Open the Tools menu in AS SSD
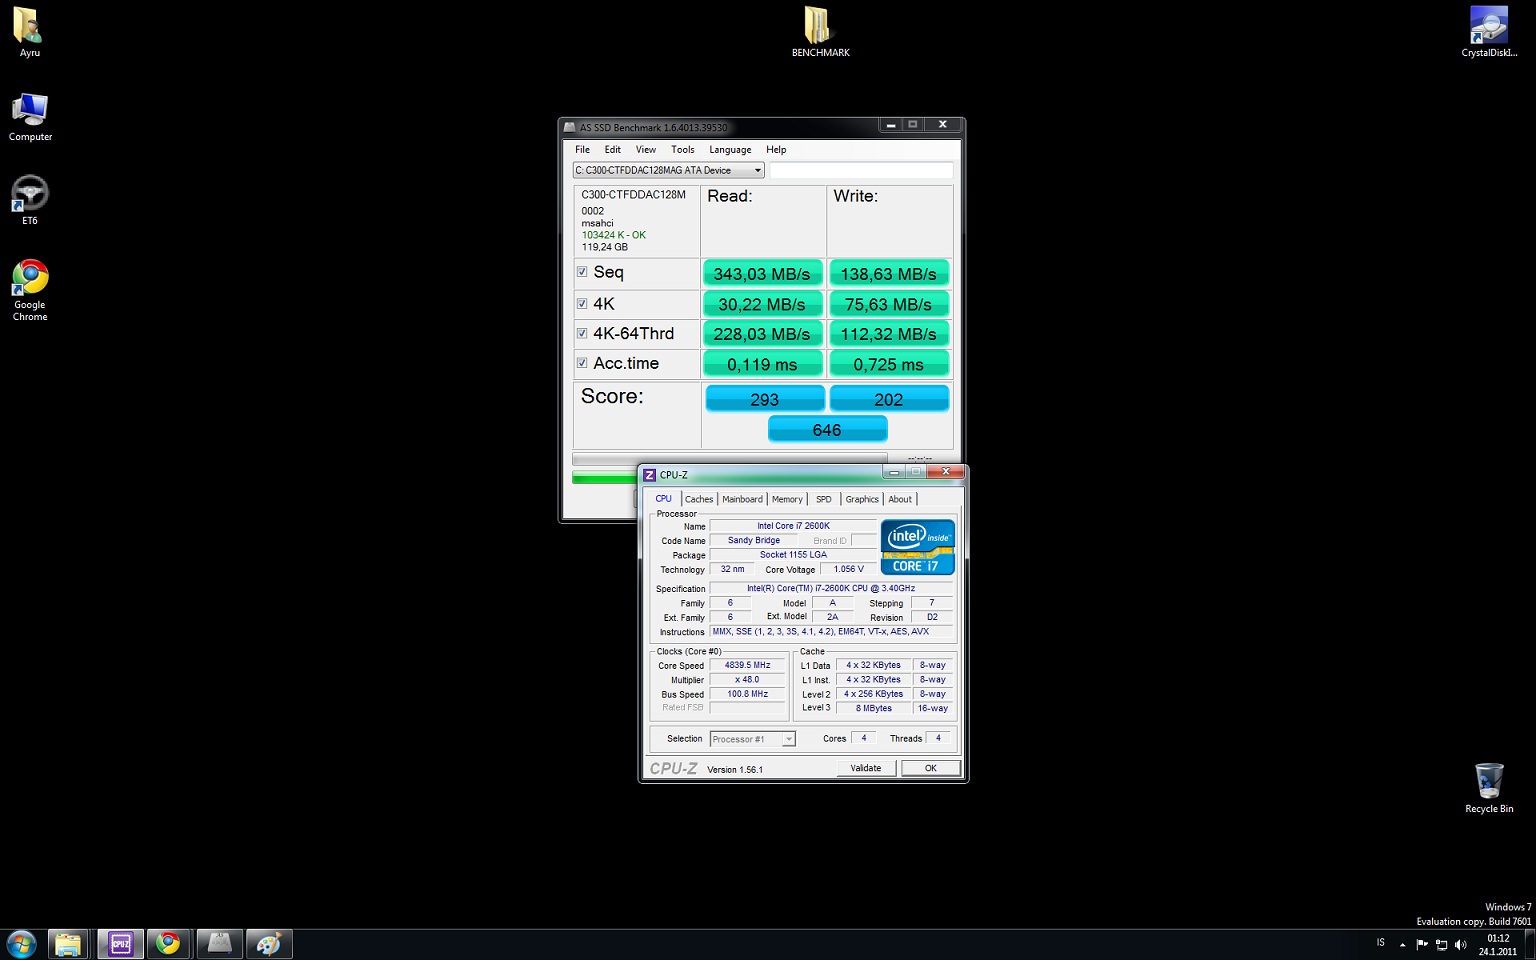 (x=682, y=150)
